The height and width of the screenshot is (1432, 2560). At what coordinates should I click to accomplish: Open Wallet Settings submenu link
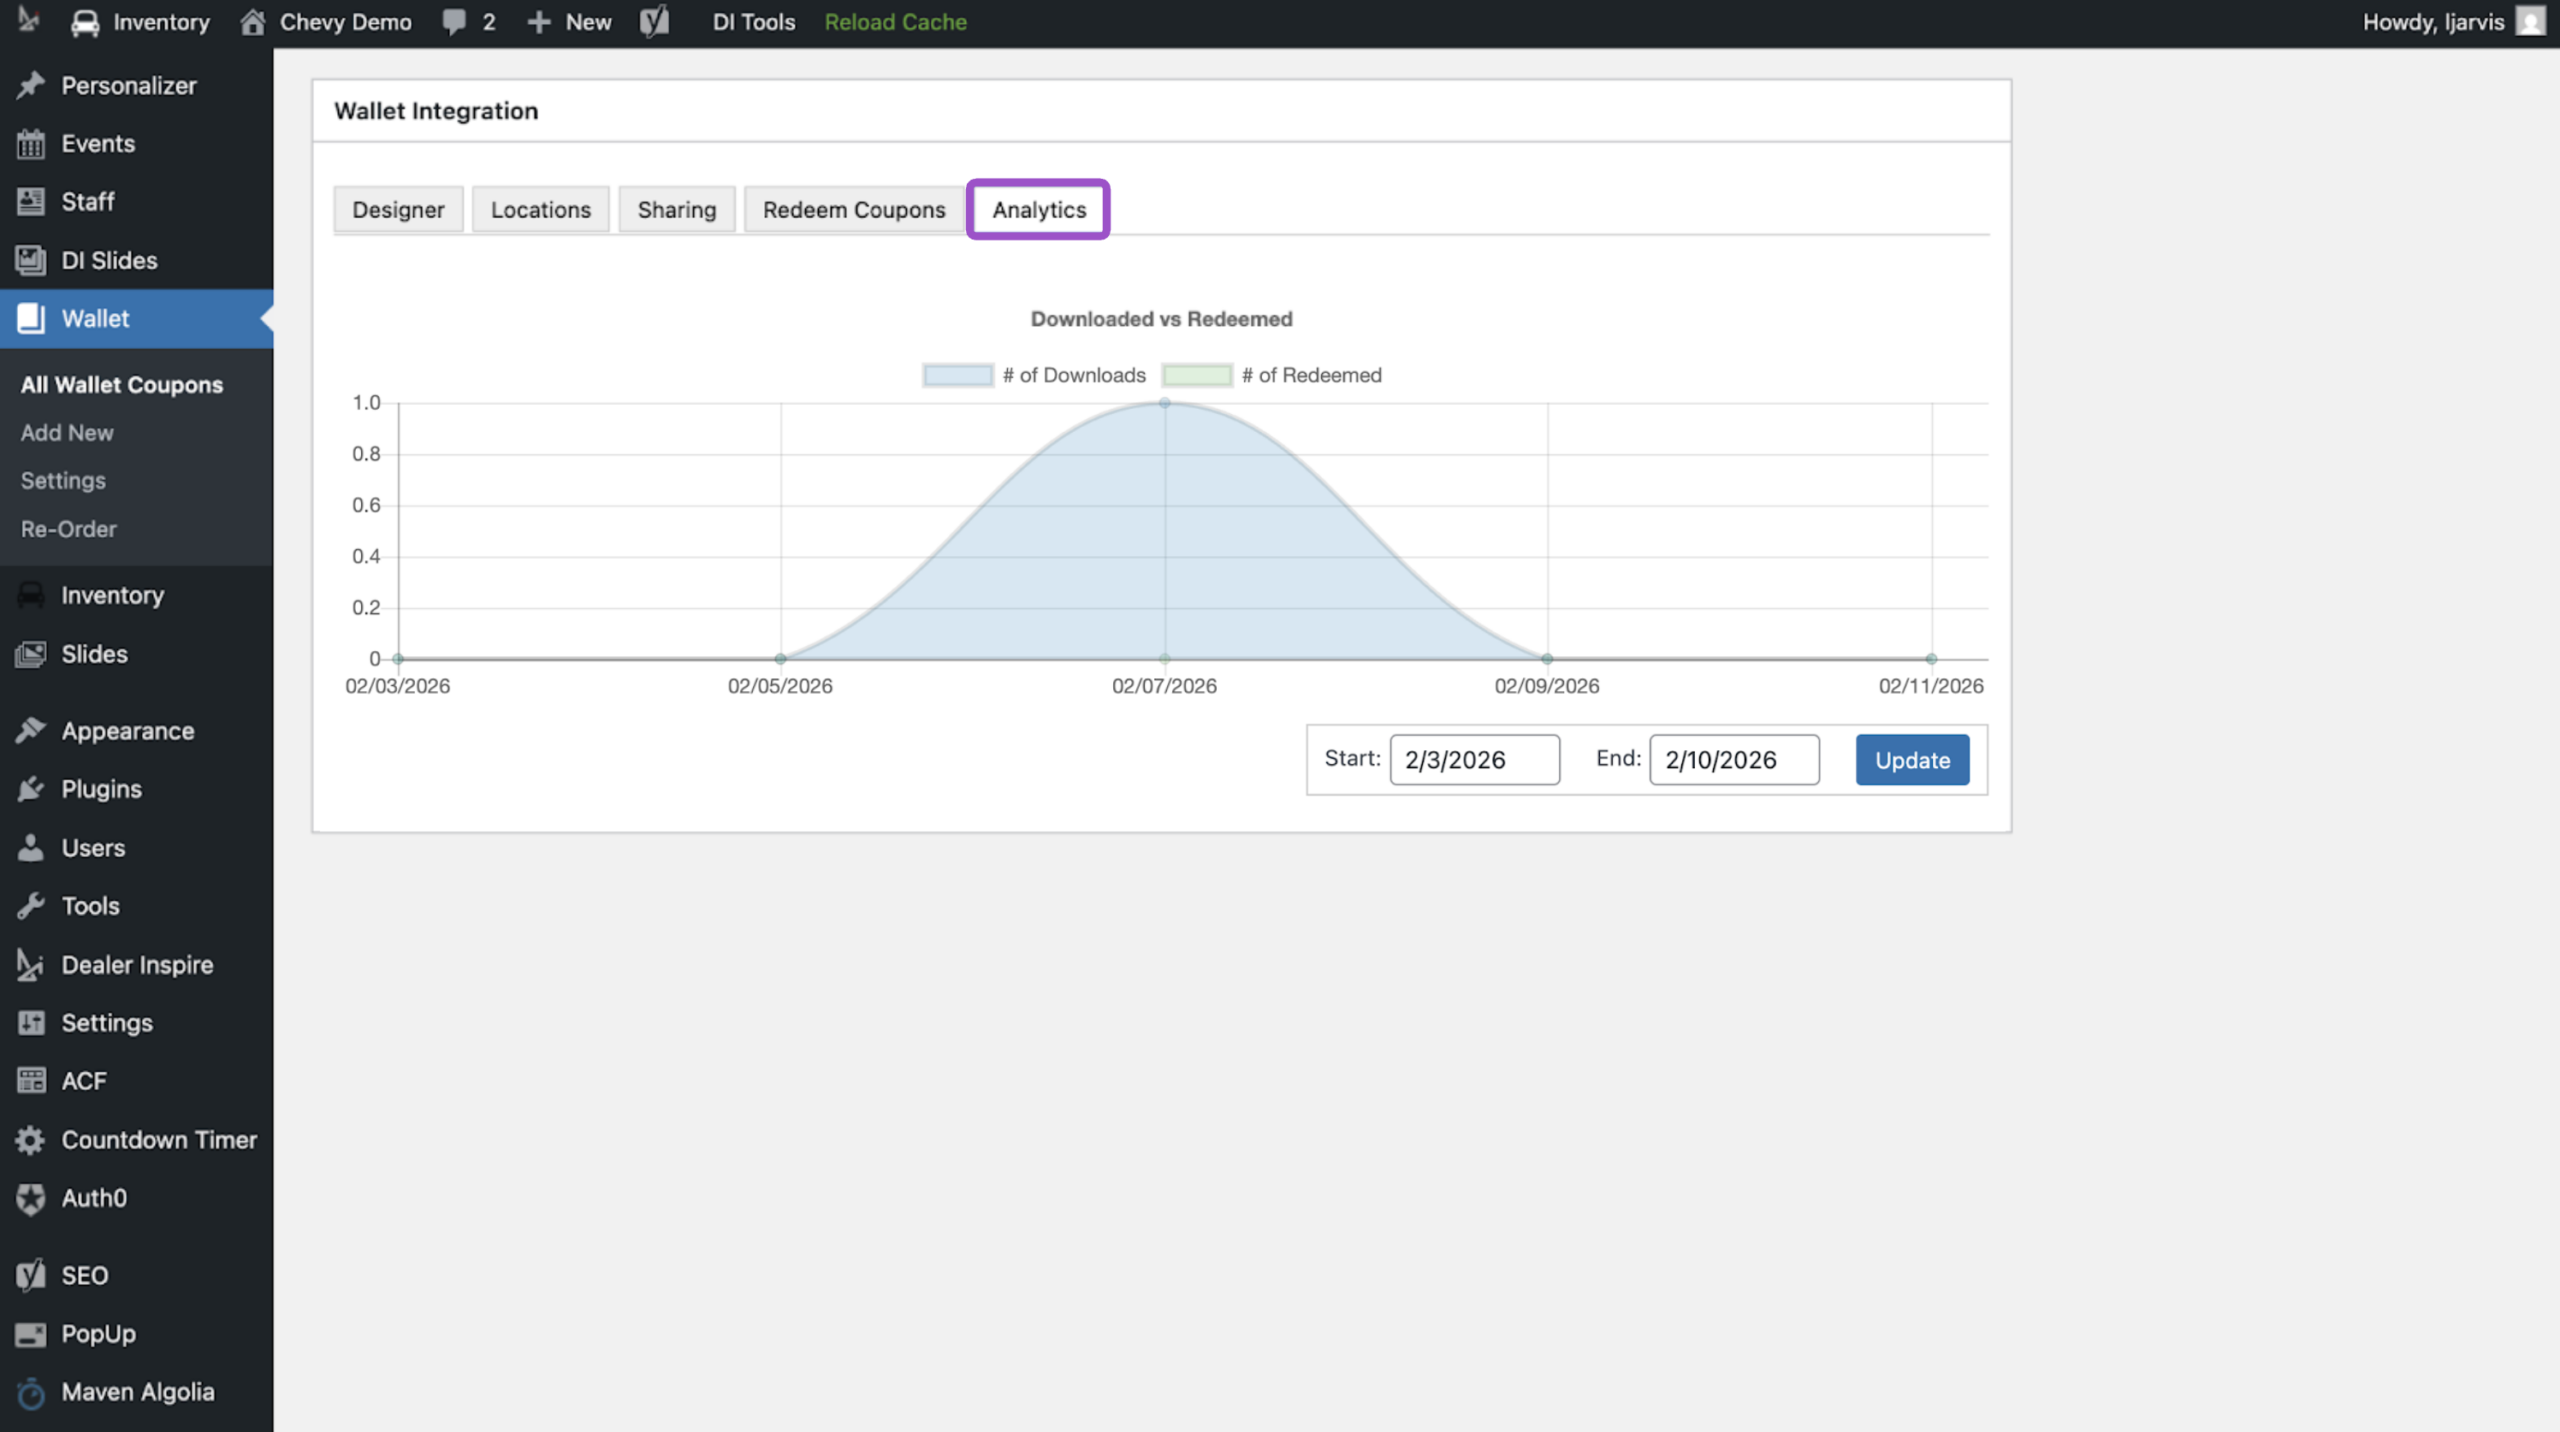pos(63,481)
